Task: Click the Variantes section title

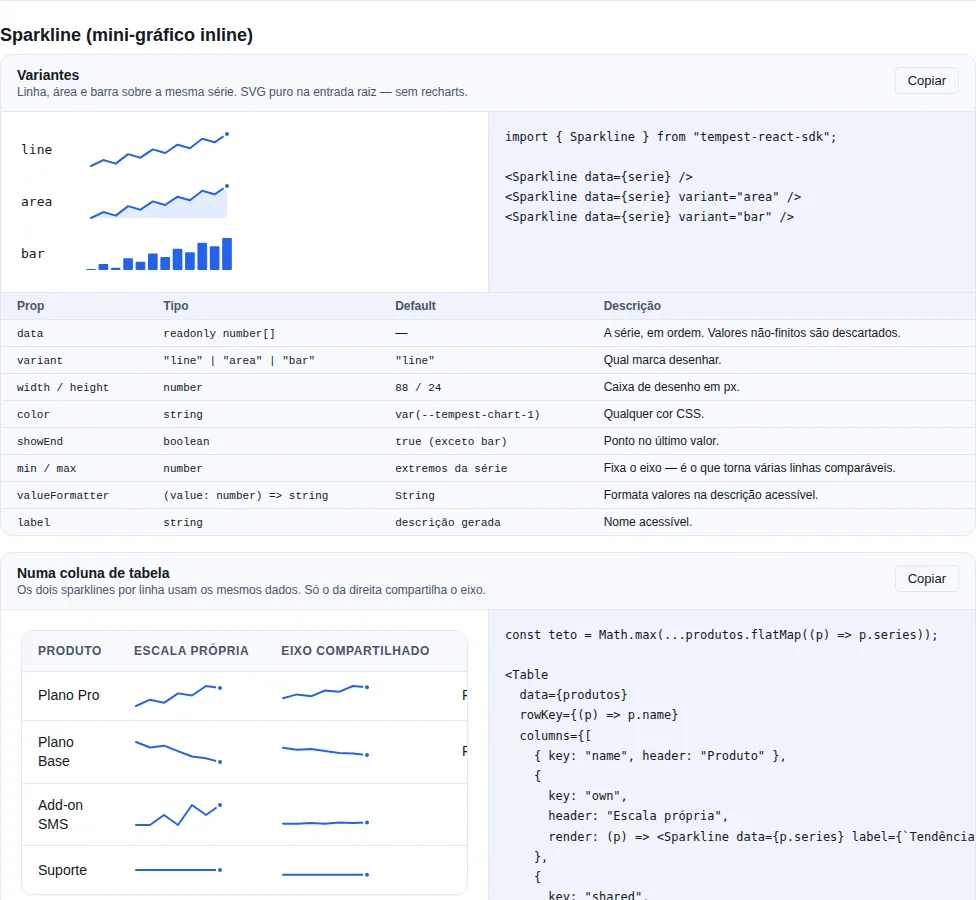Action: pyautogui.click(x=48, y=75)
